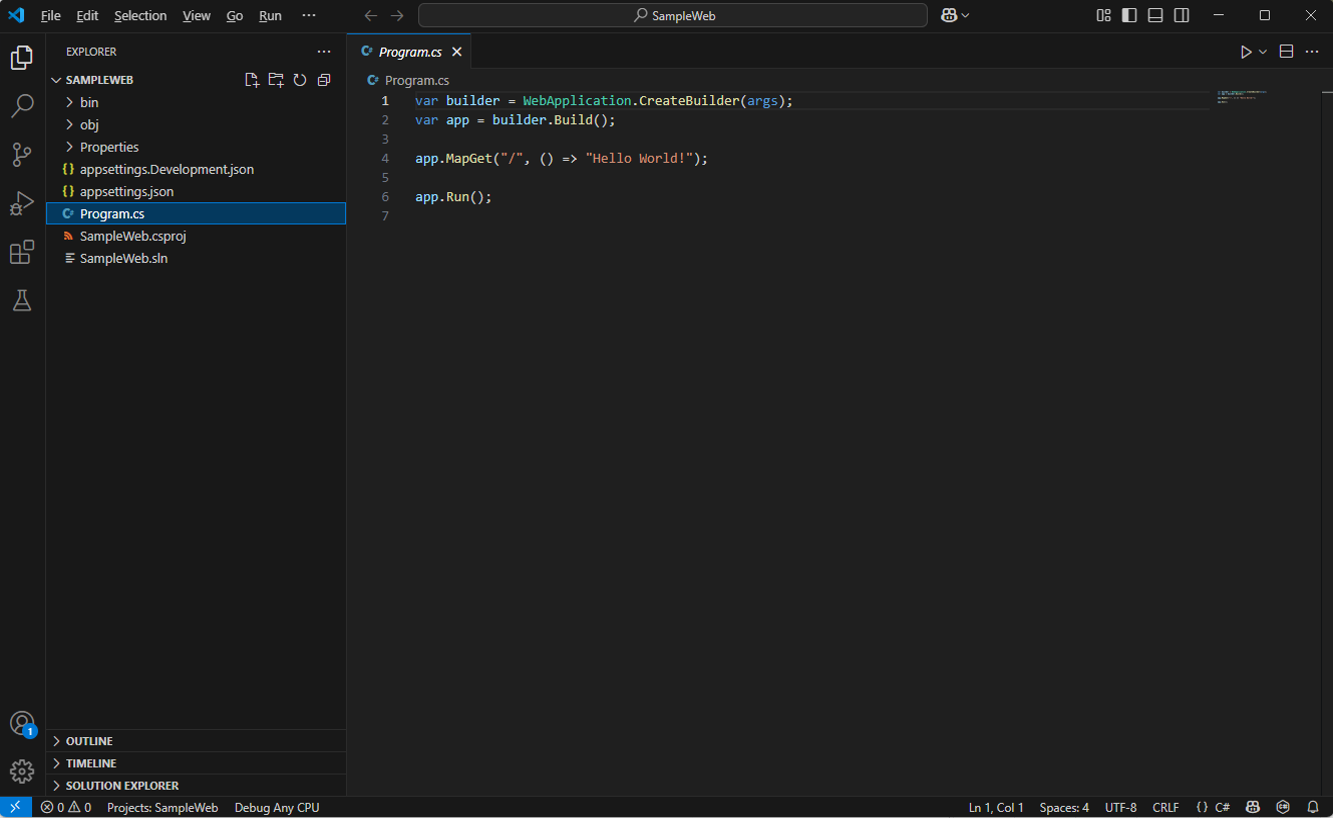Toggle the secondary side bar visibility
Screen dimensions: 1333x818
tap(1181, 15)
